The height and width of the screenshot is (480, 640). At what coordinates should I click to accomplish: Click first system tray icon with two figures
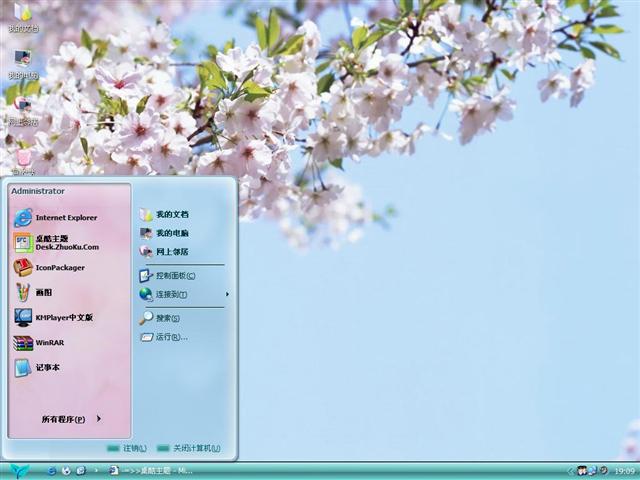[582, 471]
